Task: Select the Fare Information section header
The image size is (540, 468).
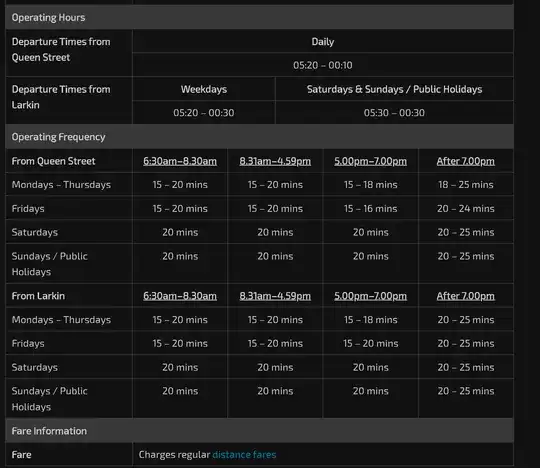Action: coord(260,431)
